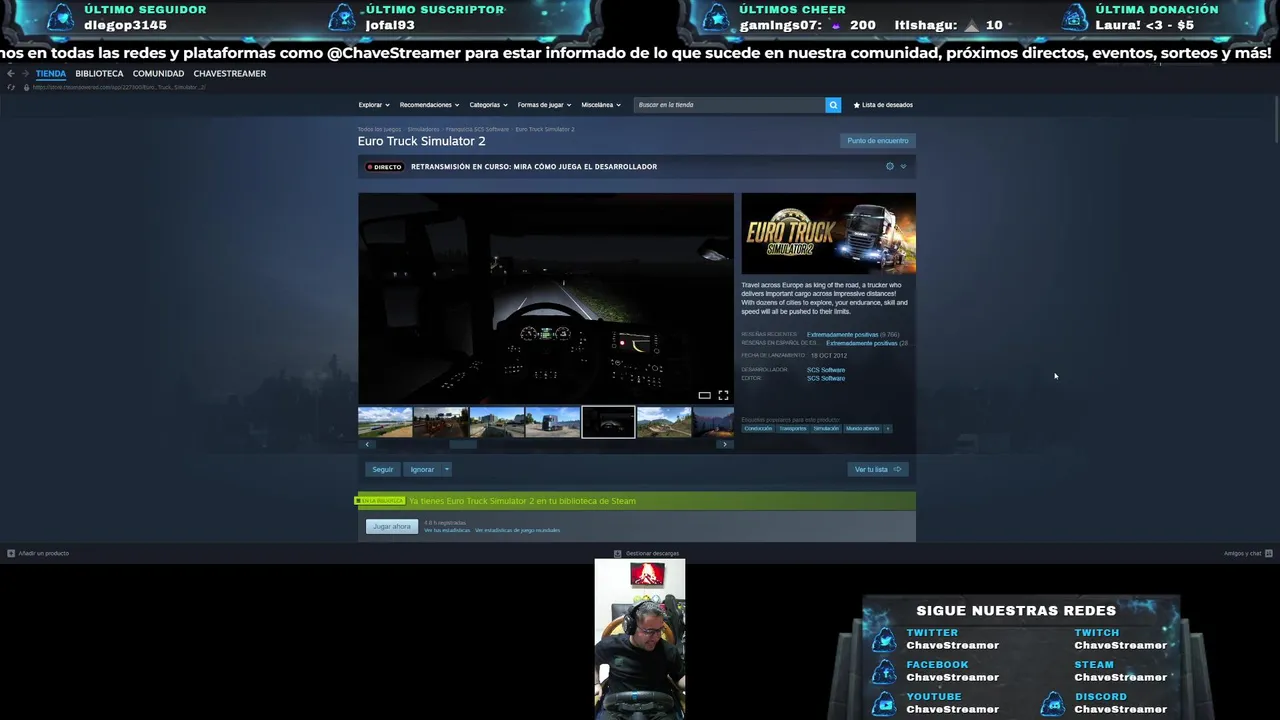Click the thumbnail strip scrollbar handle
This screenshot has height=720, width=1280.
click(463, 444)
